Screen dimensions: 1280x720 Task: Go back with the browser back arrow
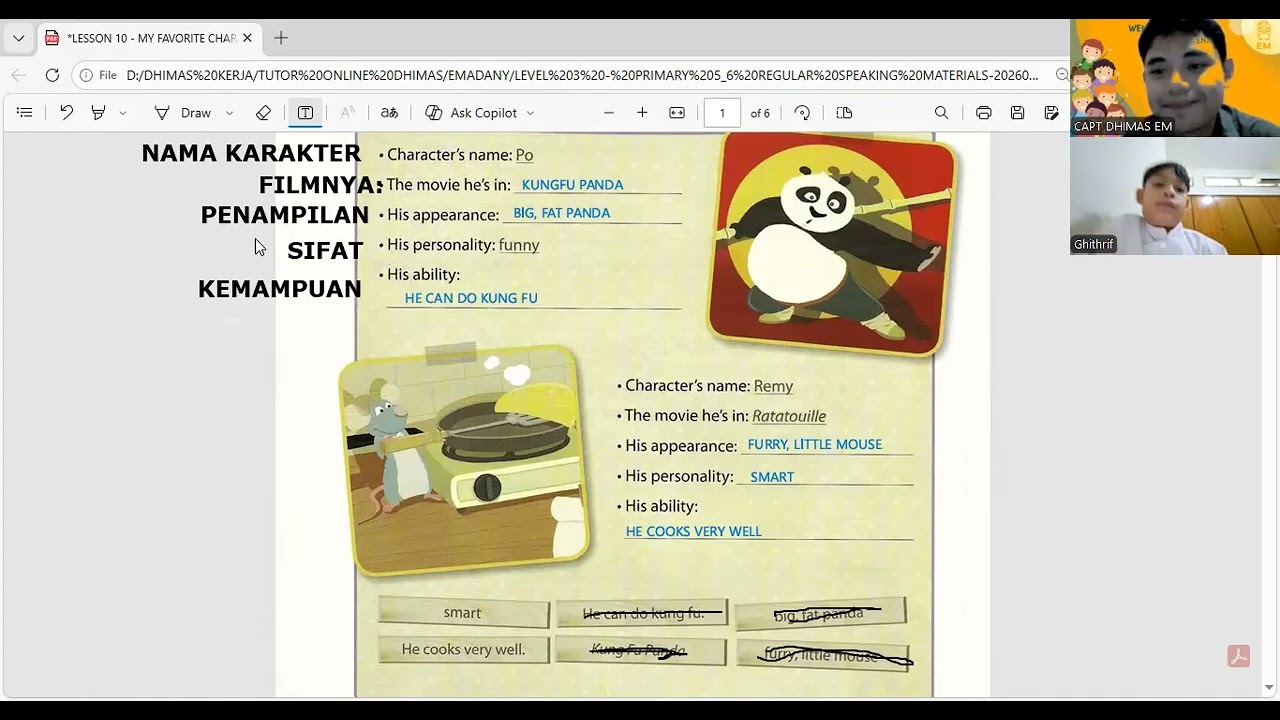[18, 75]
